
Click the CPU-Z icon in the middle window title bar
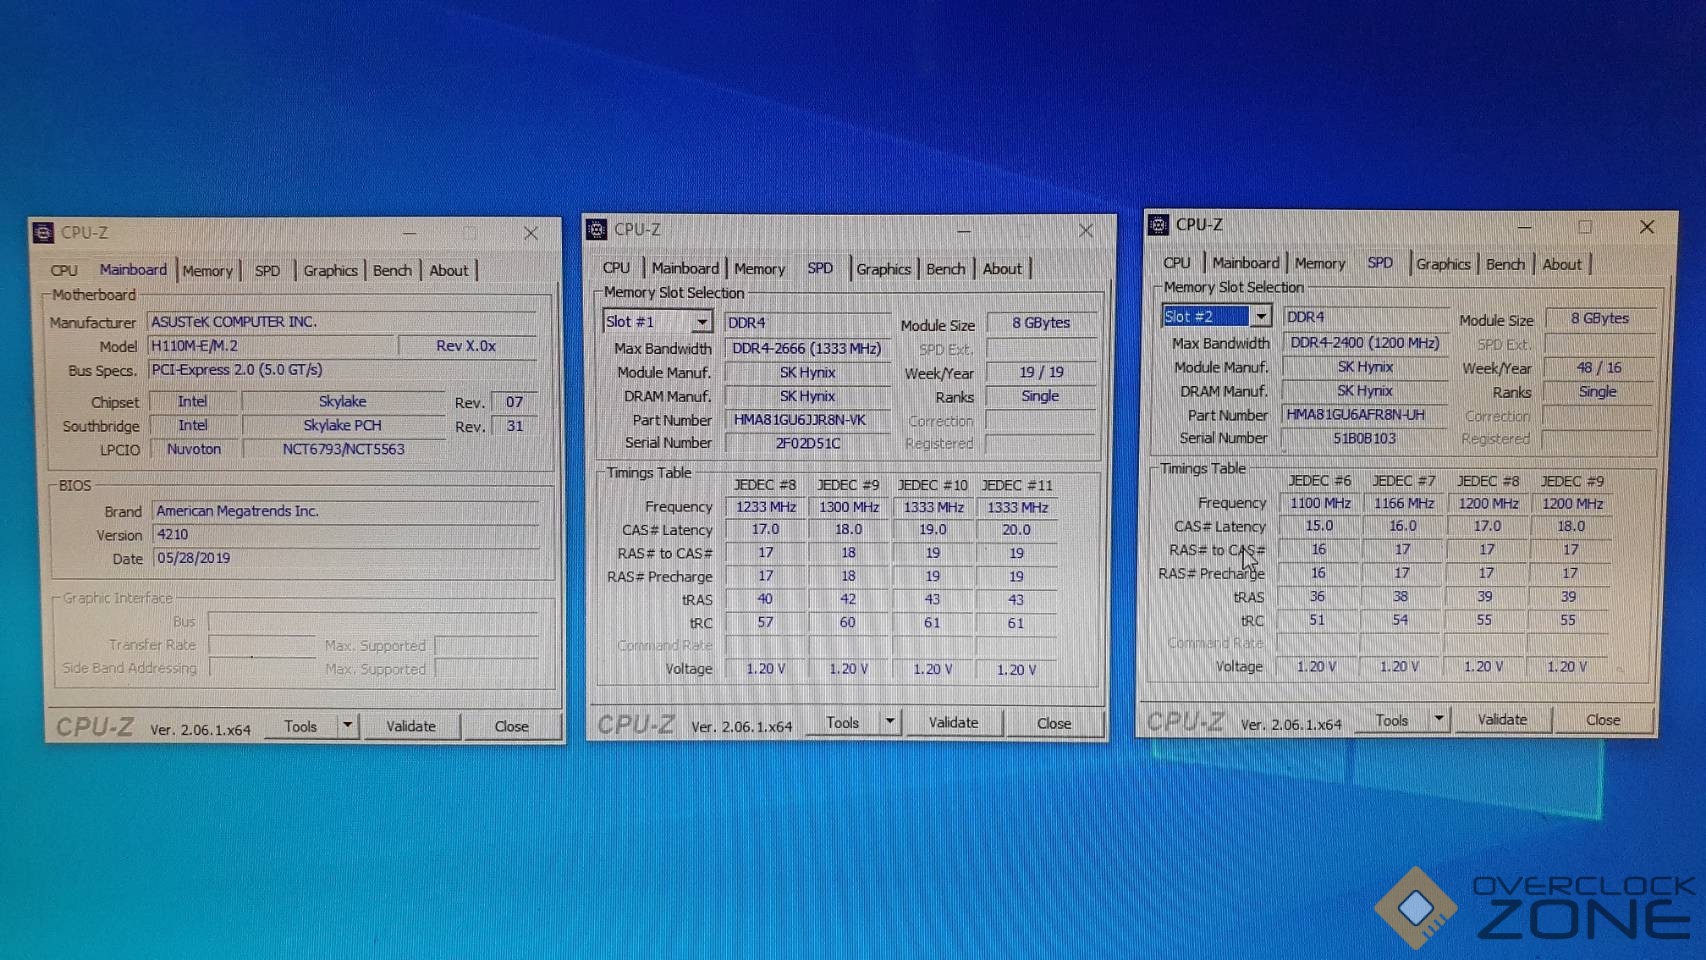pyautogui.click(x=596, y=230)
